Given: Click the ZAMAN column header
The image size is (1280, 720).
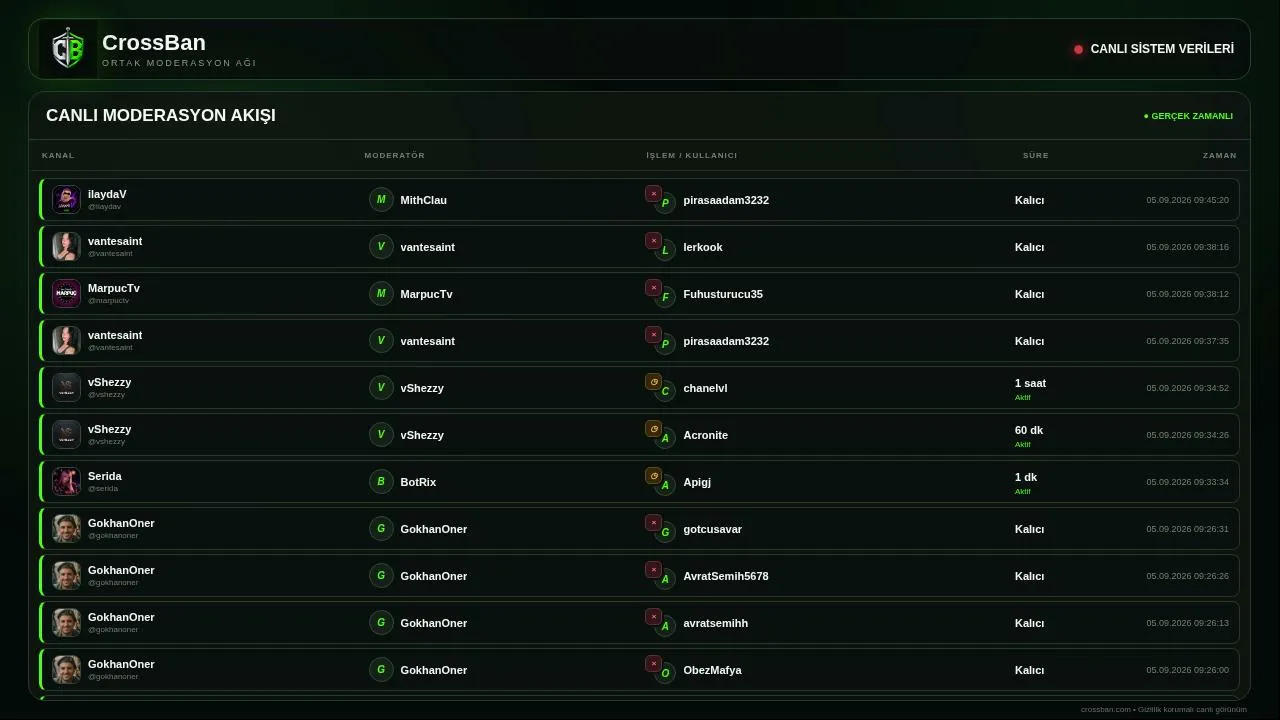Looking at the screenshot, I should 1220,155.
